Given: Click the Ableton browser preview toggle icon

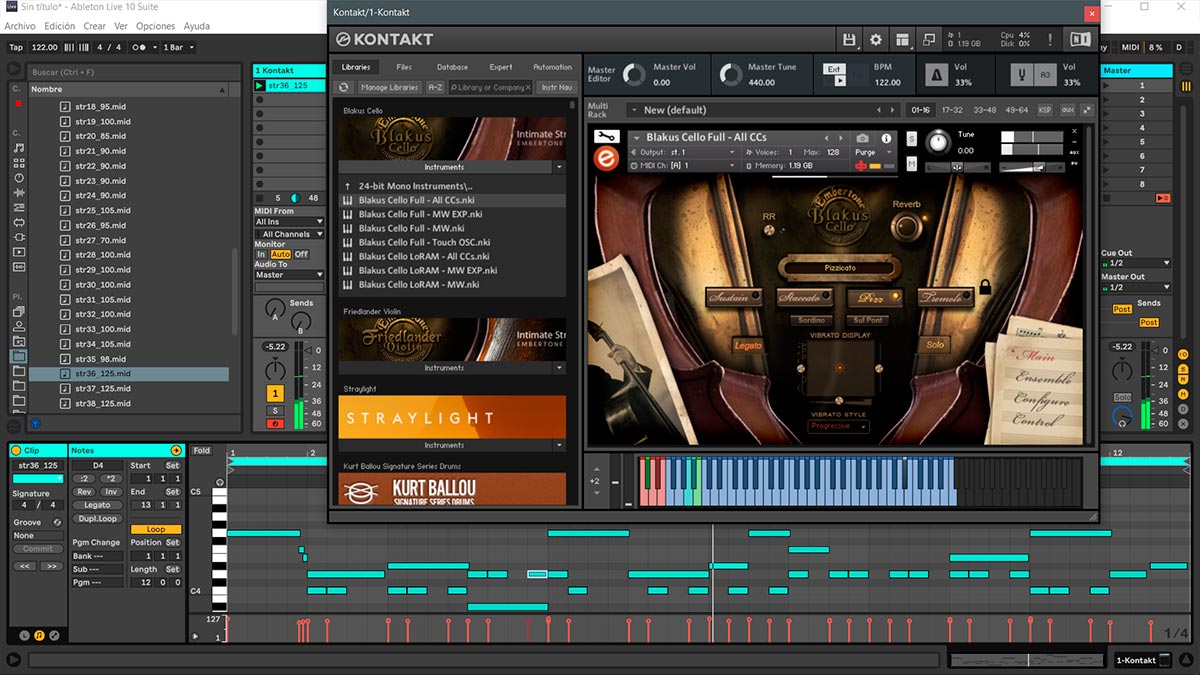Looking at the screenshot, I should click(x=35, y=424).
